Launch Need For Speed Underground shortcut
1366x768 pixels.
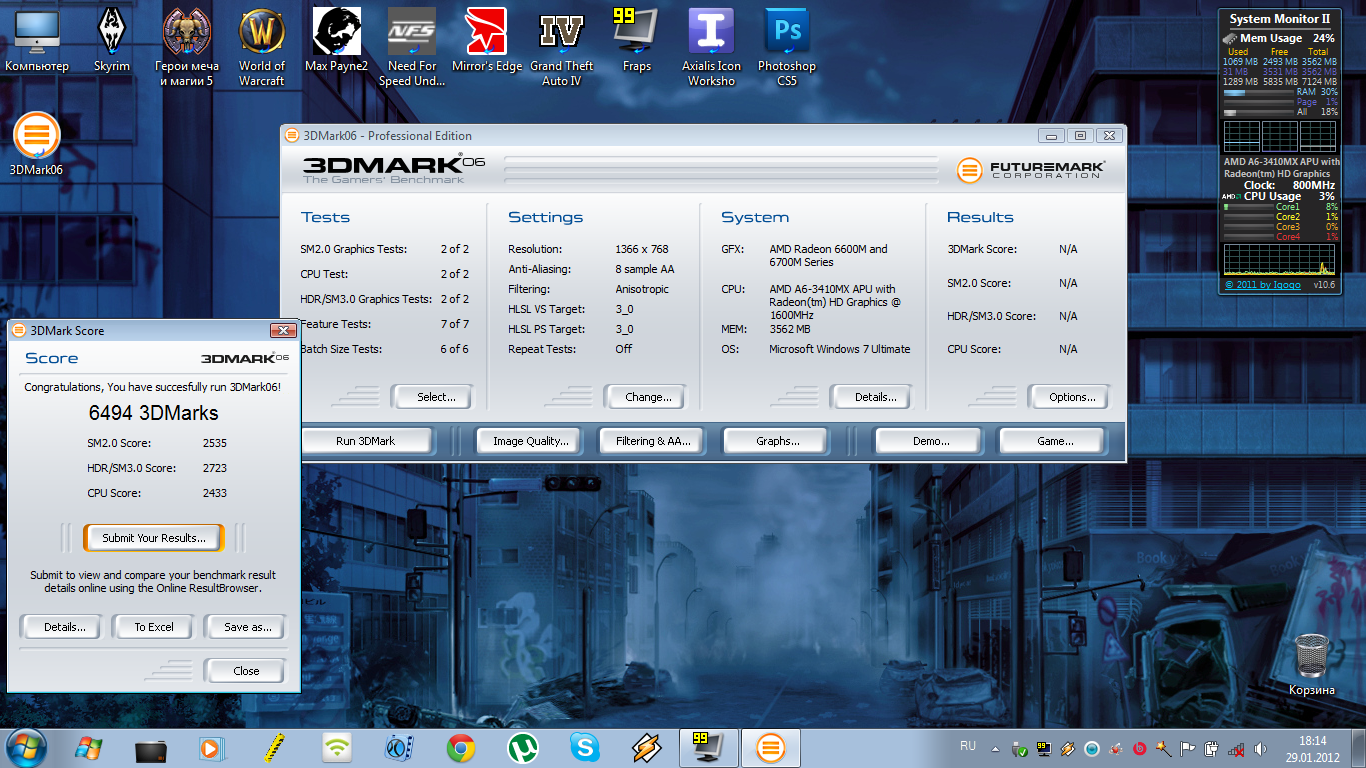tap(412, 47)
